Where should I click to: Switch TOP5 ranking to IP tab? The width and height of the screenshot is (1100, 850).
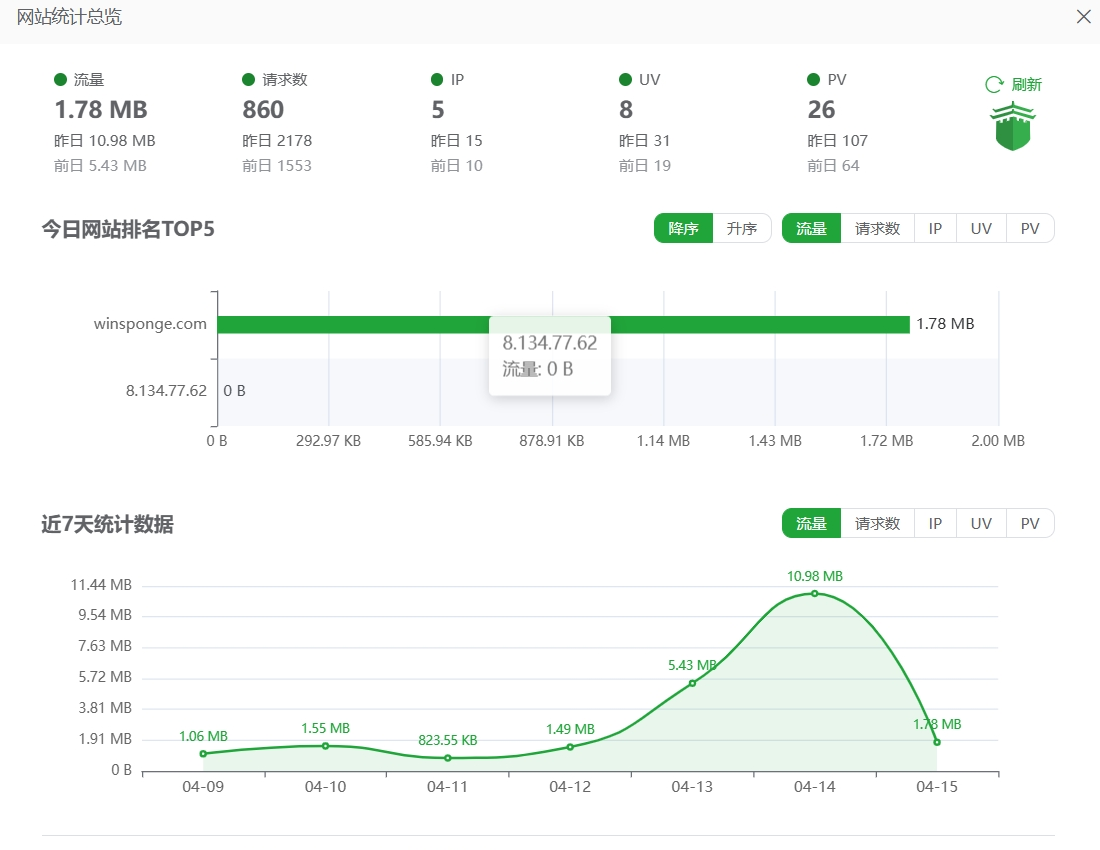(x=935, y=228)
